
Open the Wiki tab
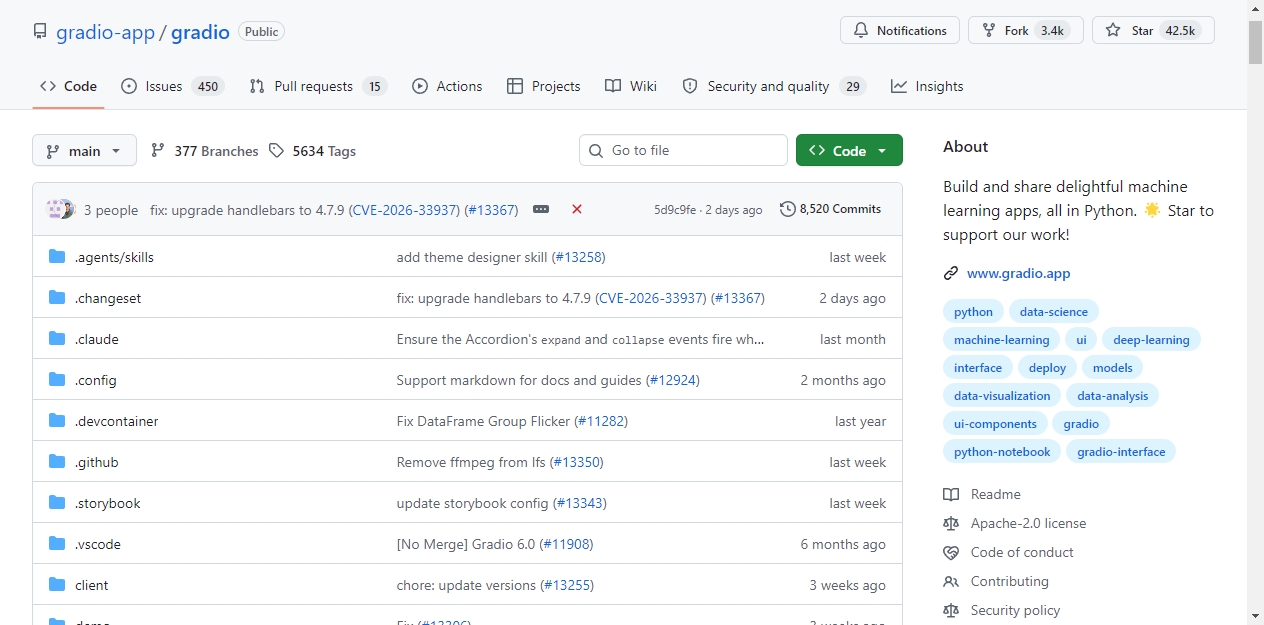tap(631, 86)
